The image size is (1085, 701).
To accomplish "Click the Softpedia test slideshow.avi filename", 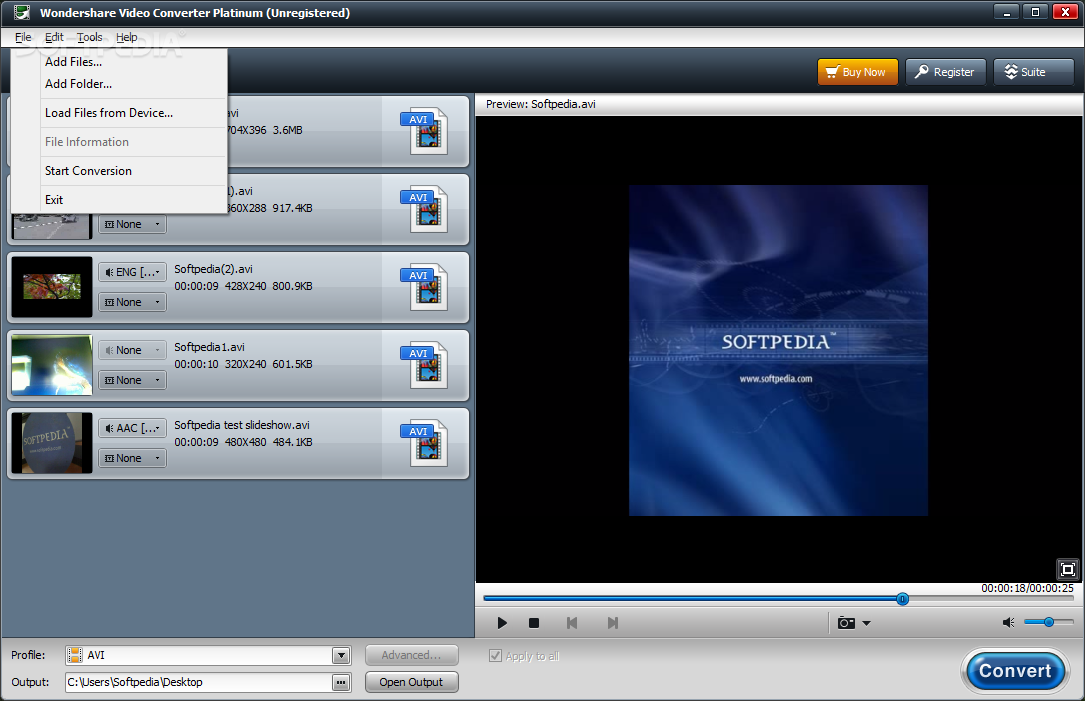I will tap(241, 425).
